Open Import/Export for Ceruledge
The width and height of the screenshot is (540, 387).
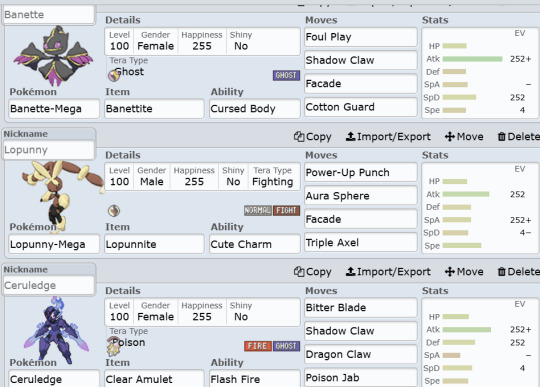[x=388, y=272]
